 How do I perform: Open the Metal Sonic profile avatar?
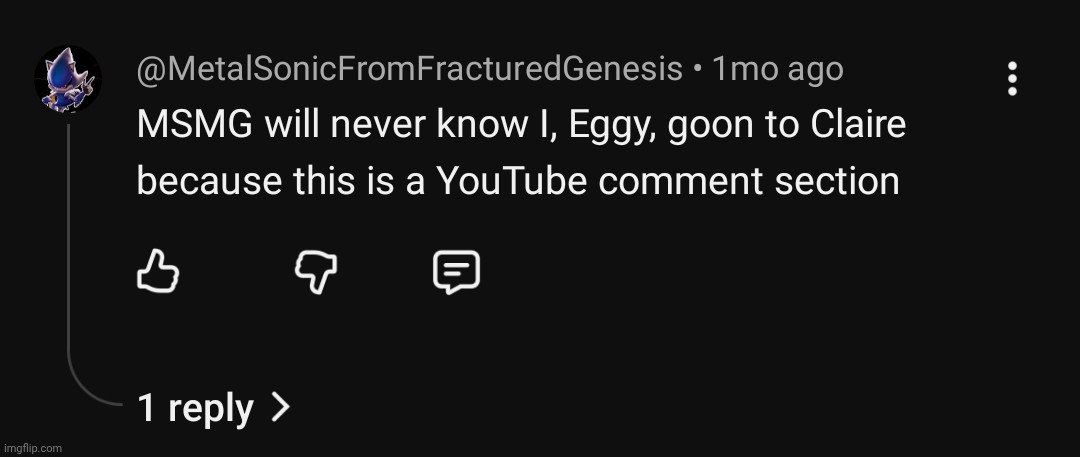click(68, 78)
